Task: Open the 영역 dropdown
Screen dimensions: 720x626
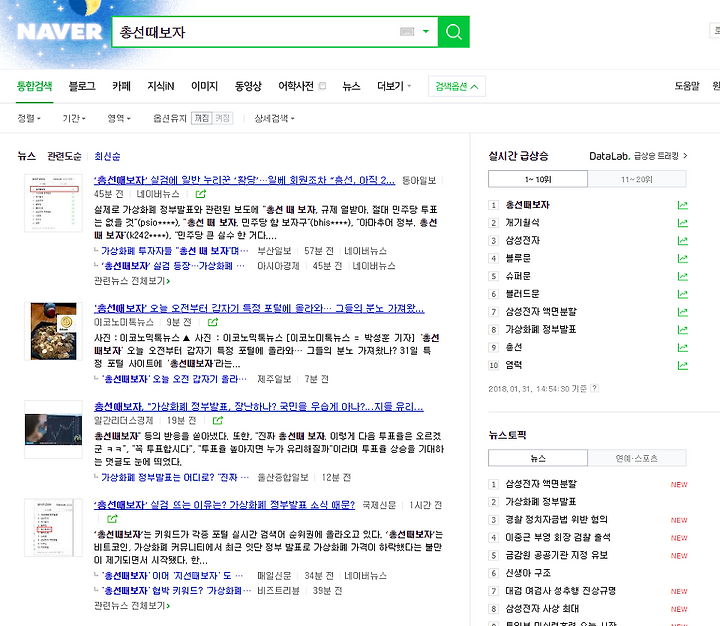Action: (119, 118)
